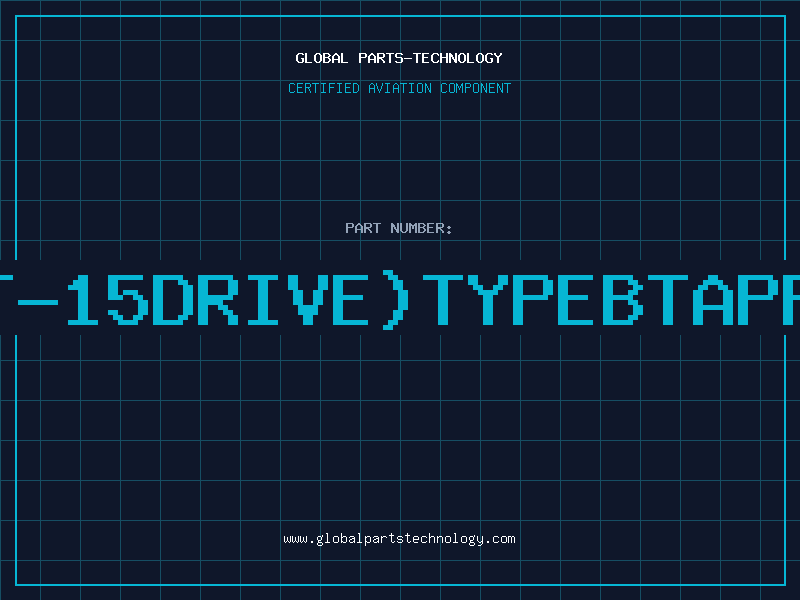Select the CERTIFIED AVIATION COMPONENT subtitle

click(x=399, y=88)
